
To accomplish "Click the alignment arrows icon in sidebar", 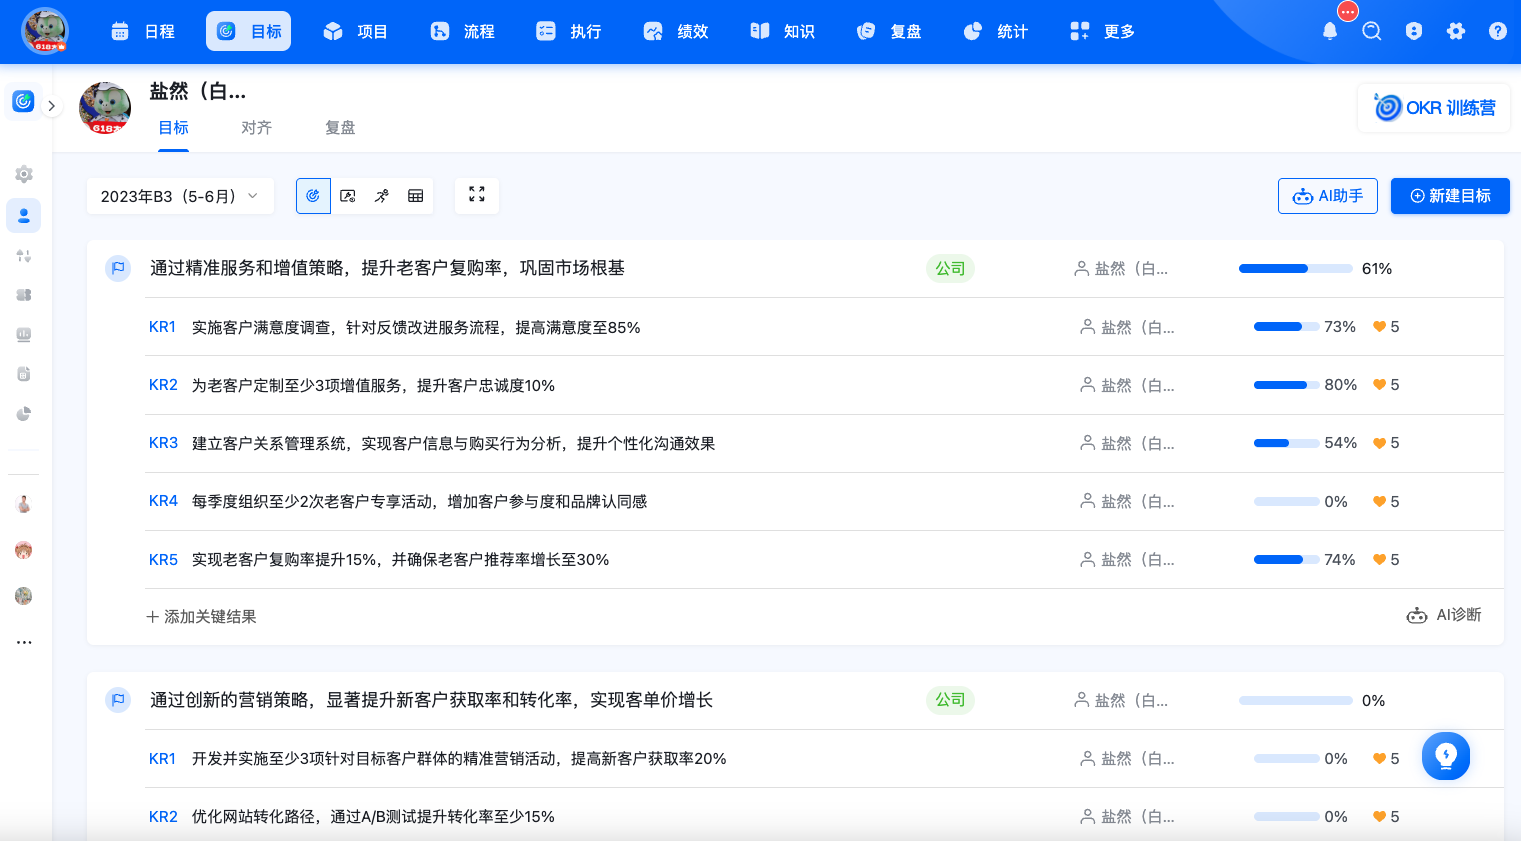I will click(24, 256).
